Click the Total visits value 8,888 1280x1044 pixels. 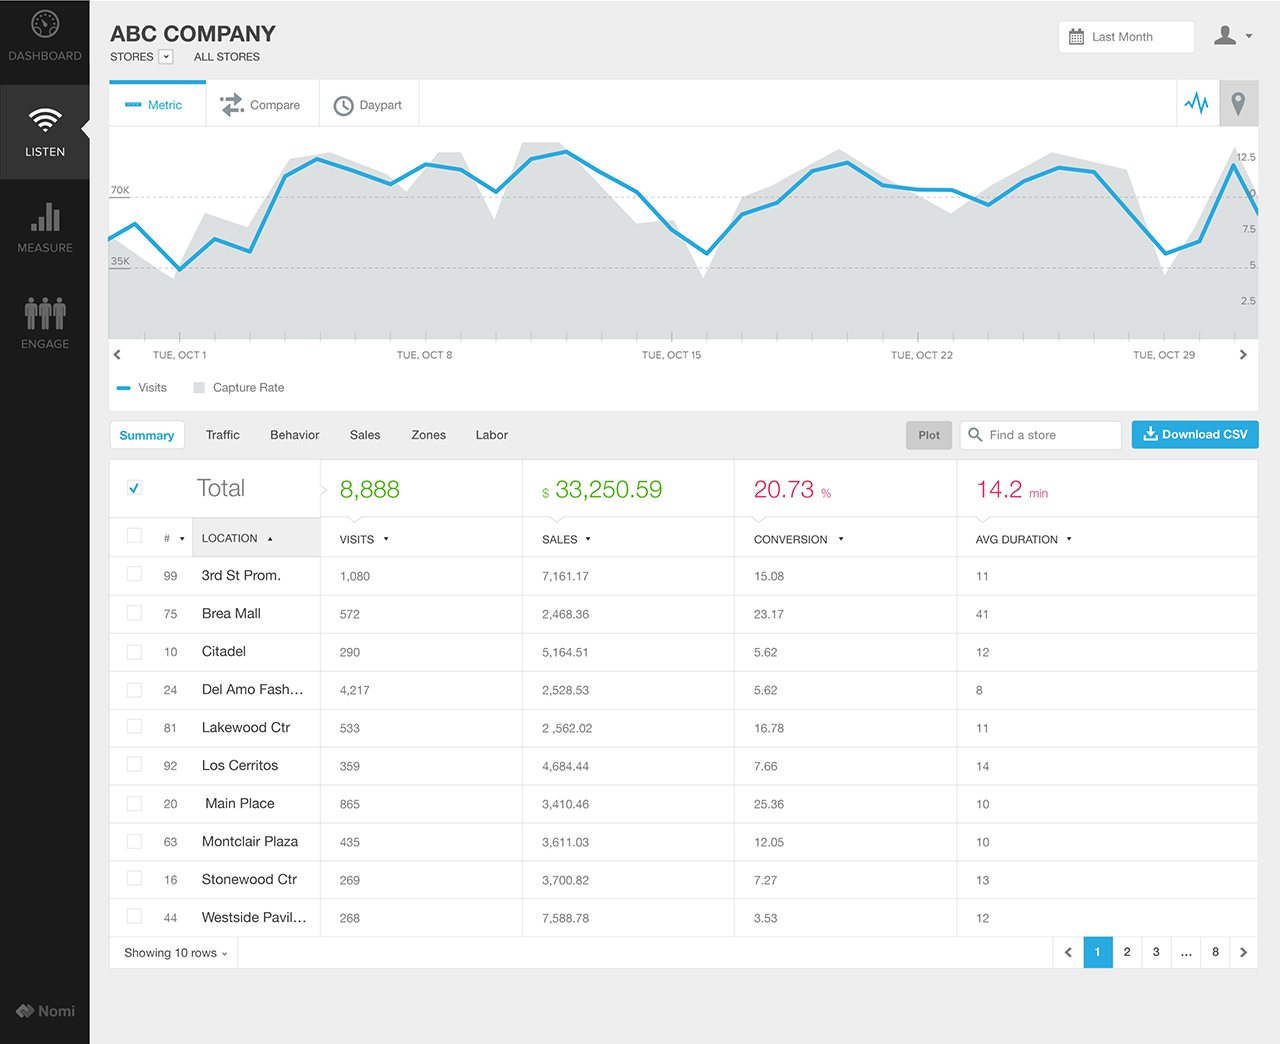pos(370,489)
